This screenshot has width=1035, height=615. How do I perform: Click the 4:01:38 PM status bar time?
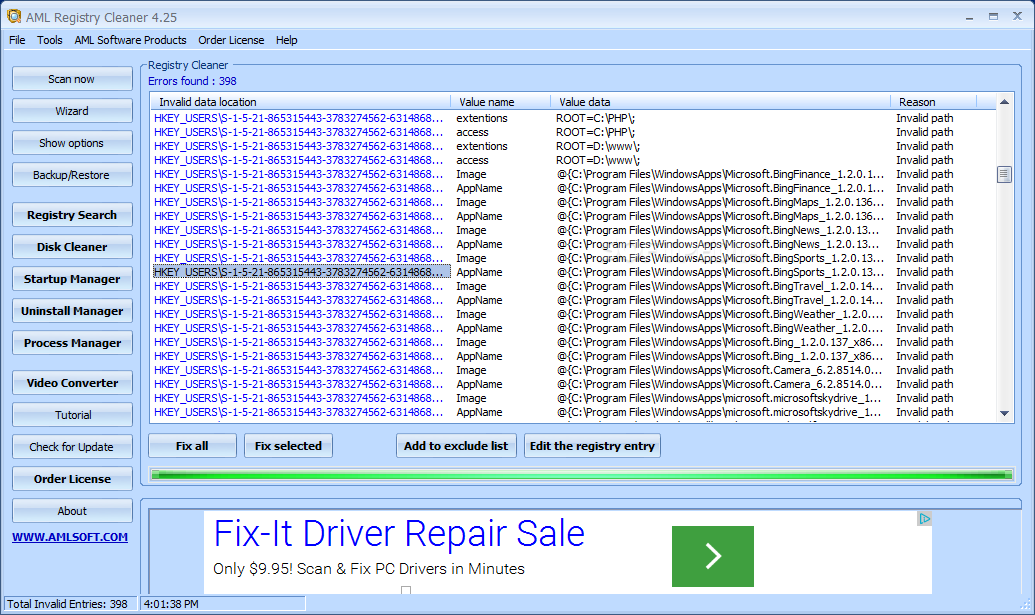tap(171, 604)
